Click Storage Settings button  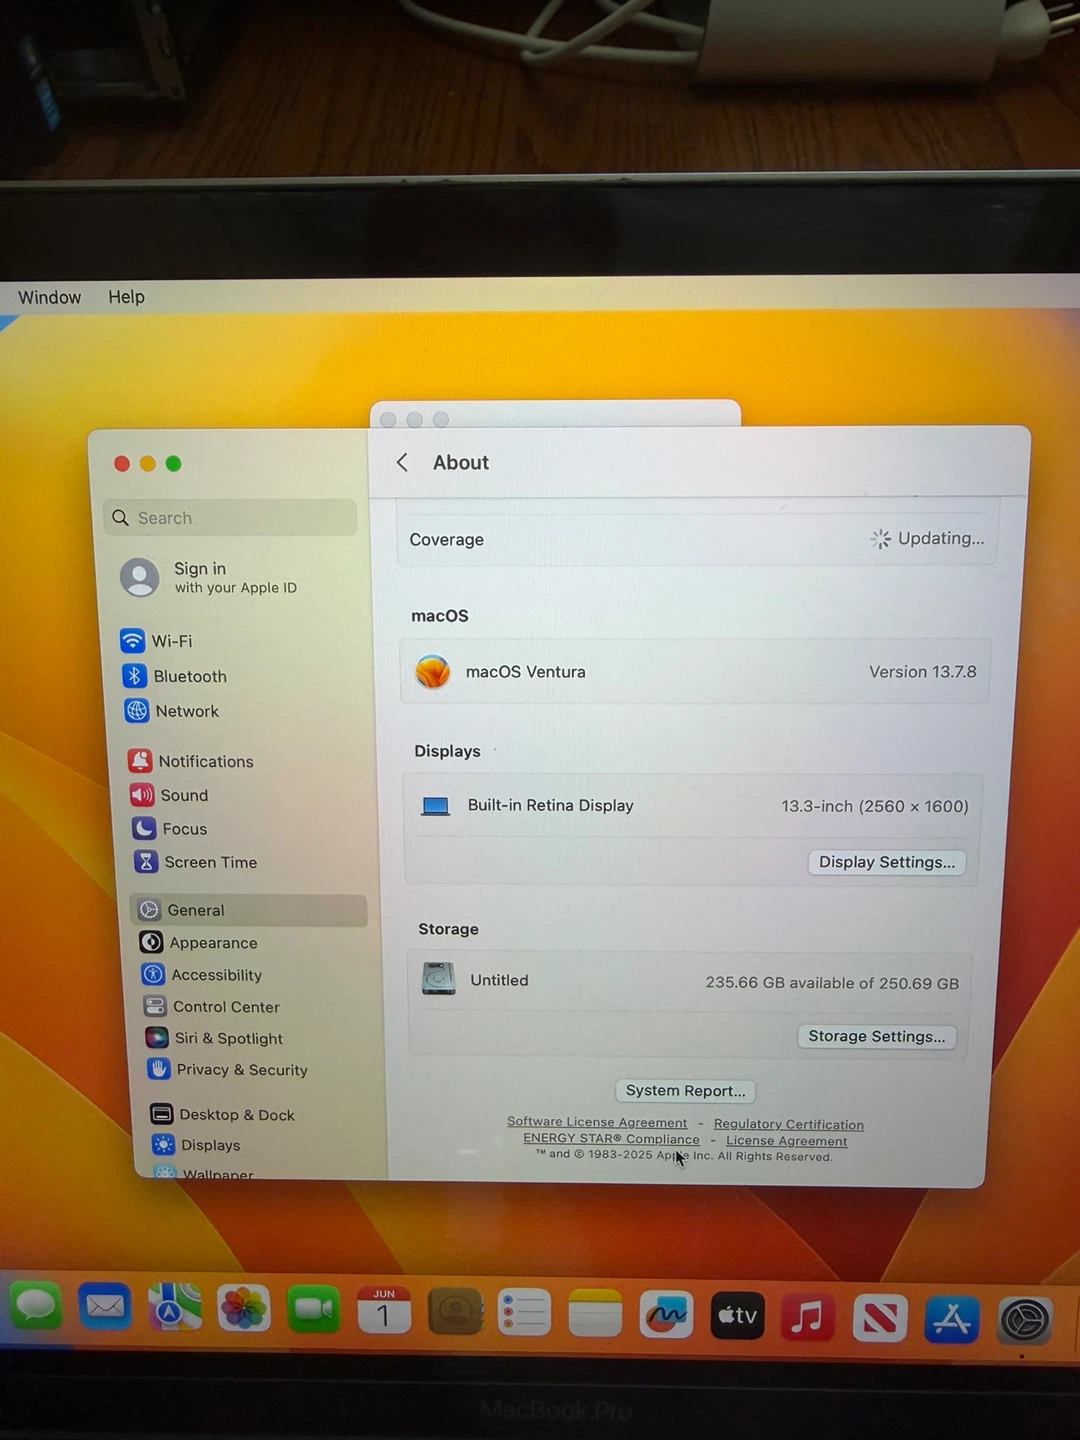876,1036
